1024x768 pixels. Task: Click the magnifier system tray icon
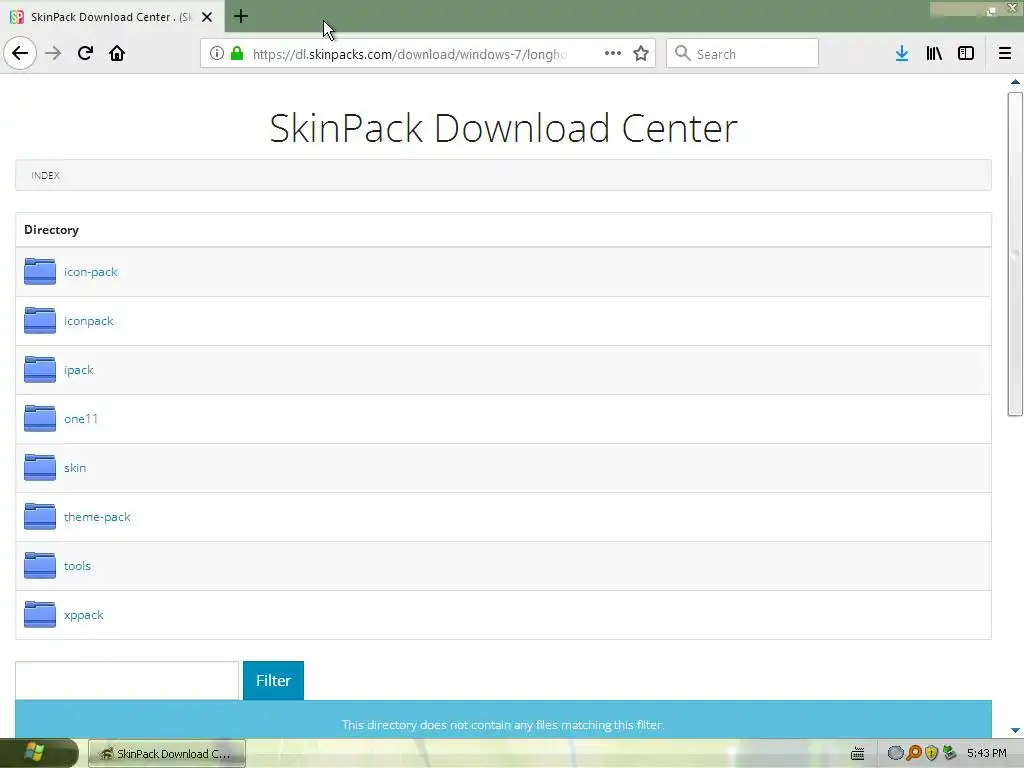click(x=914, y=753)
